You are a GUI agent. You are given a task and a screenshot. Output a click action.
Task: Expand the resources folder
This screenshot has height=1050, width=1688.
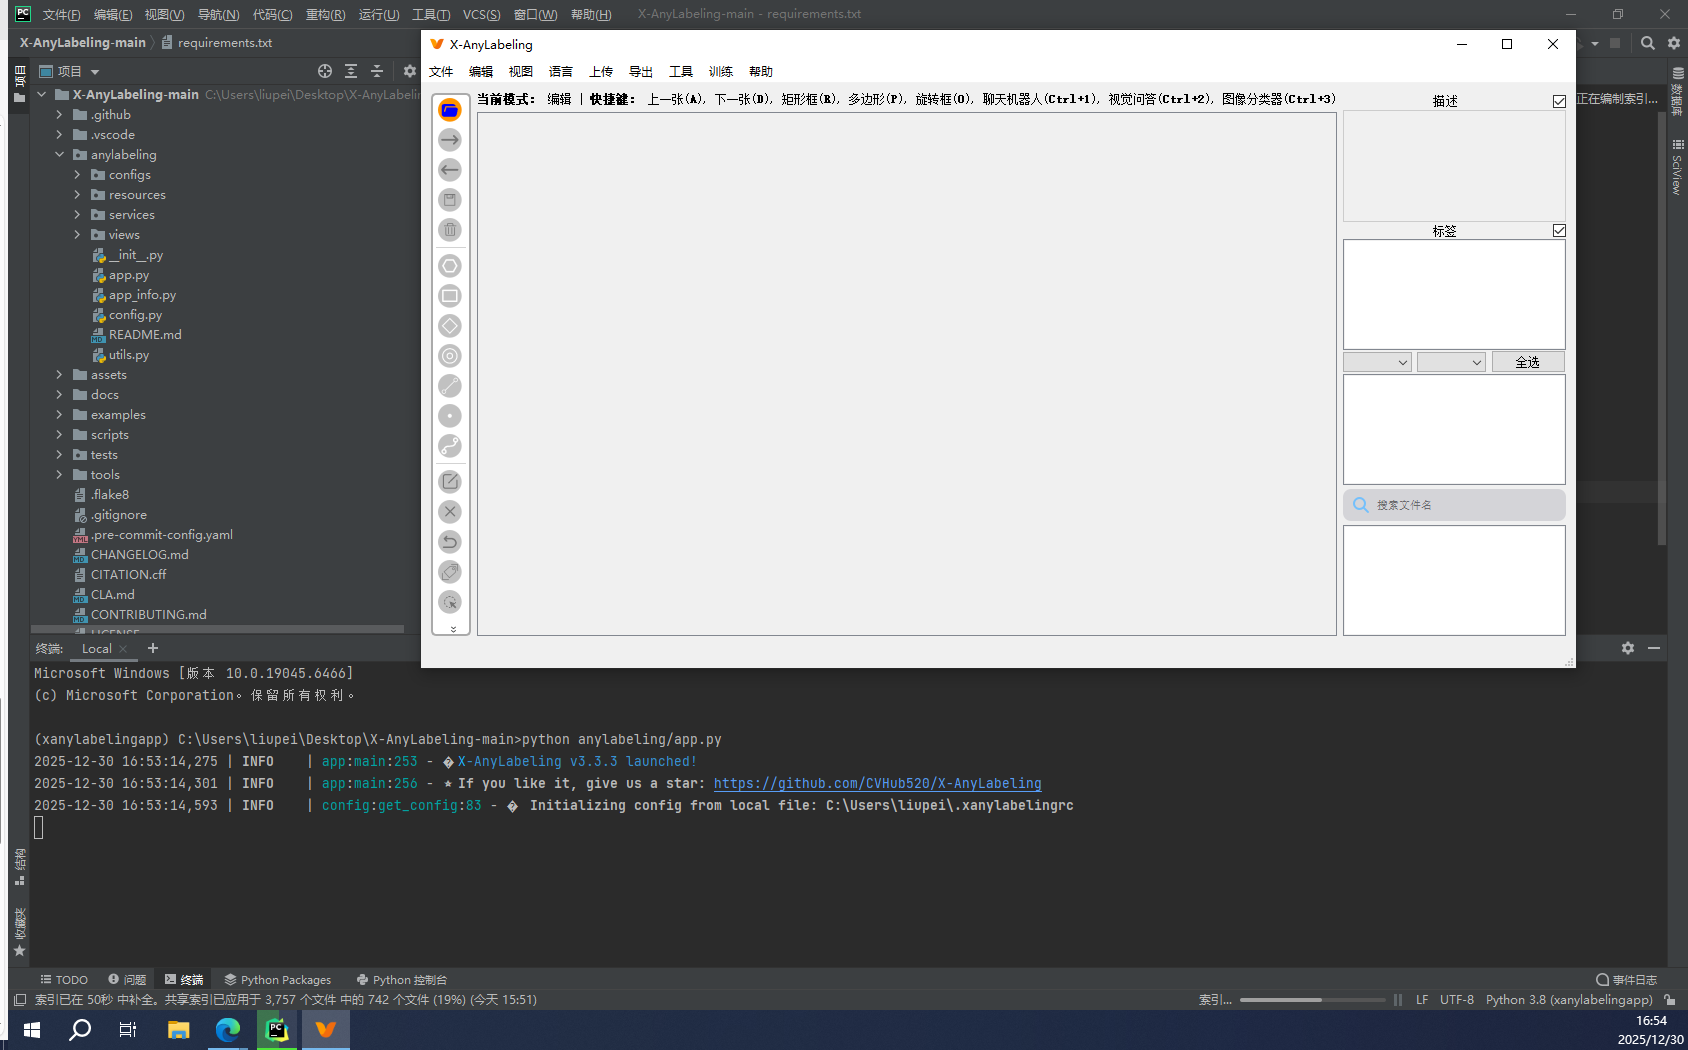pos(77,195)
